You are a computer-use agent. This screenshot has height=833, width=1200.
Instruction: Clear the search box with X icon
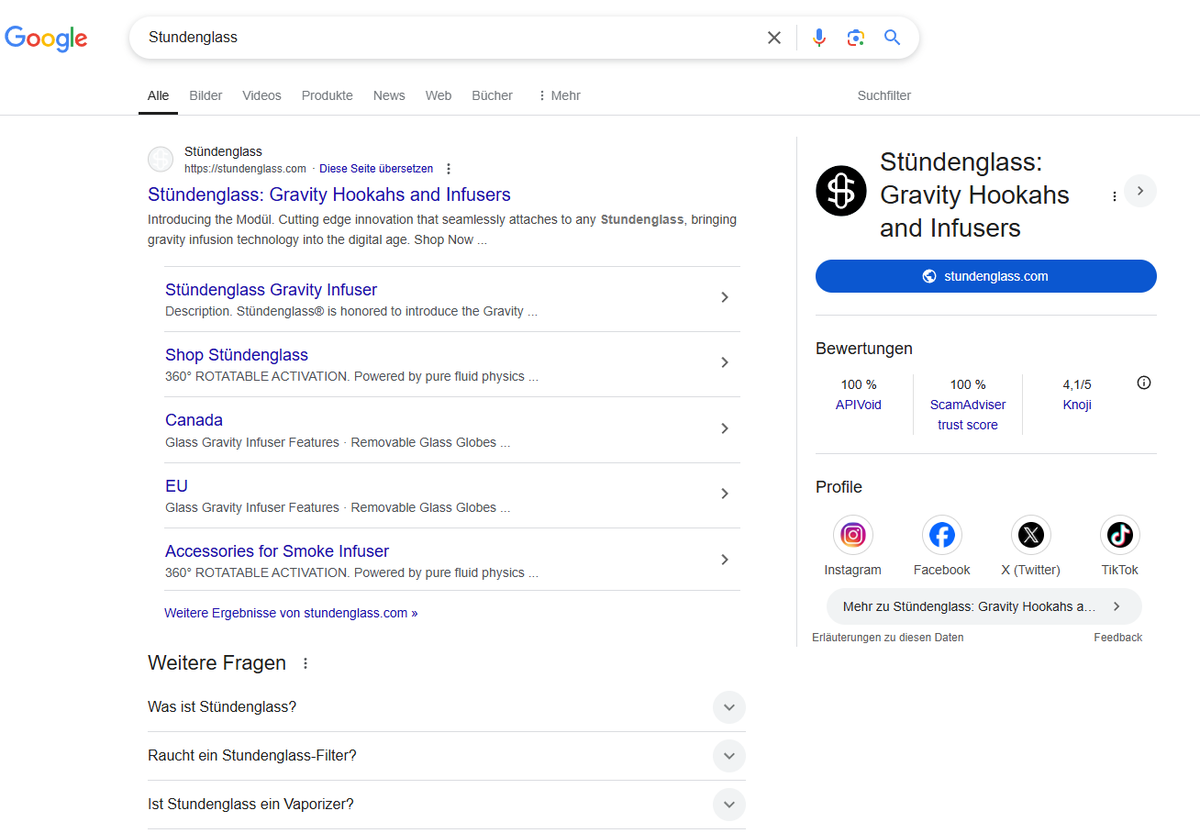774,38
